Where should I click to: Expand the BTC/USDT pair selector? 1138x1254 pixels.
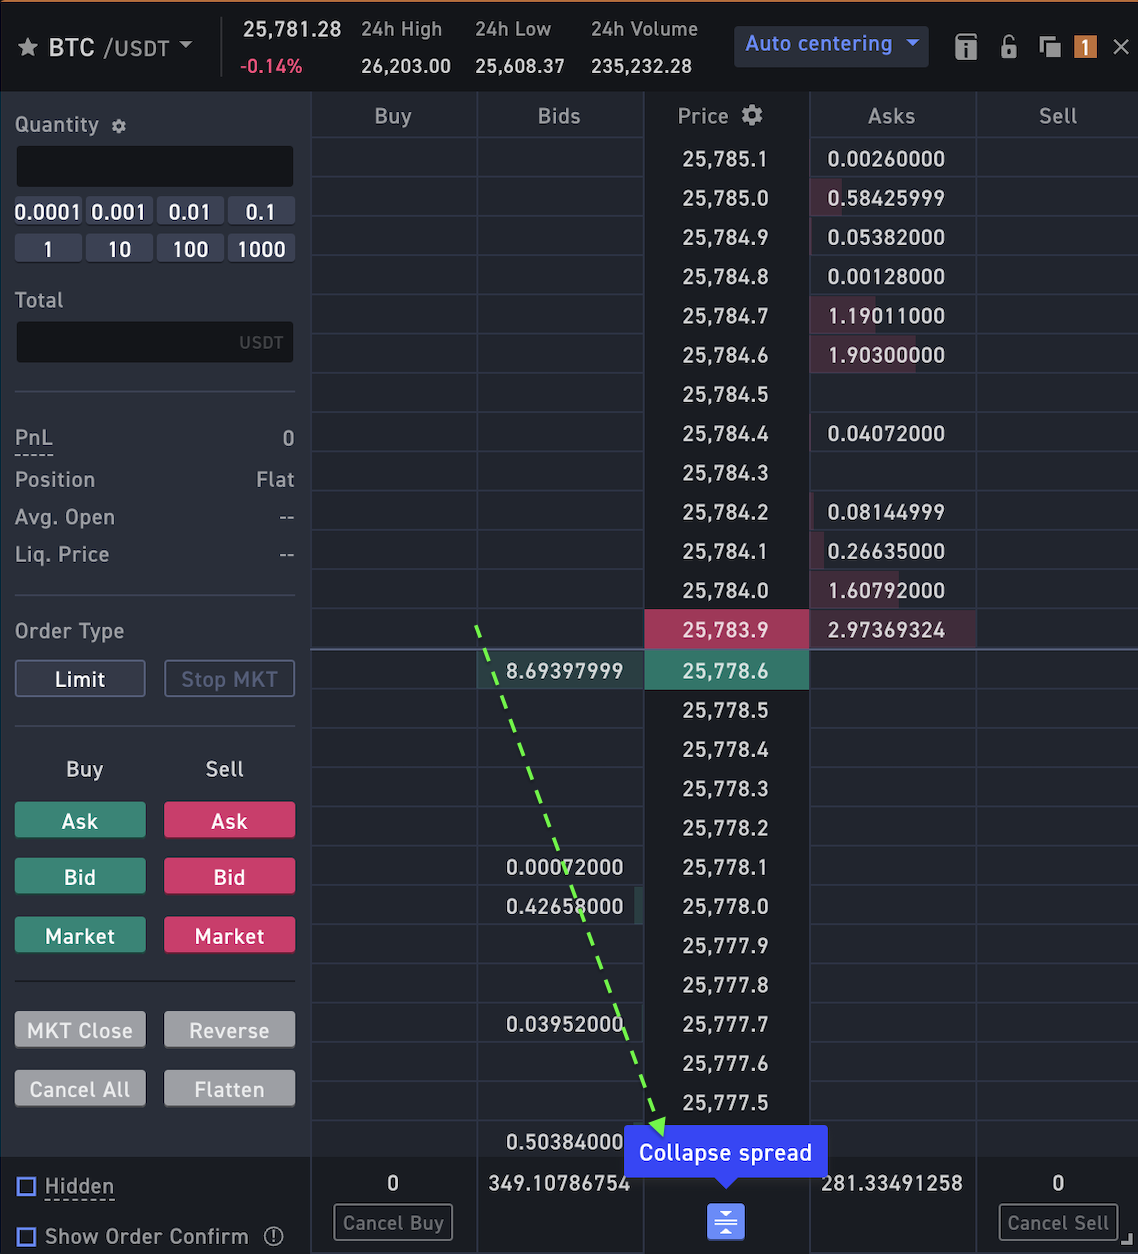(x=120, y=47)
